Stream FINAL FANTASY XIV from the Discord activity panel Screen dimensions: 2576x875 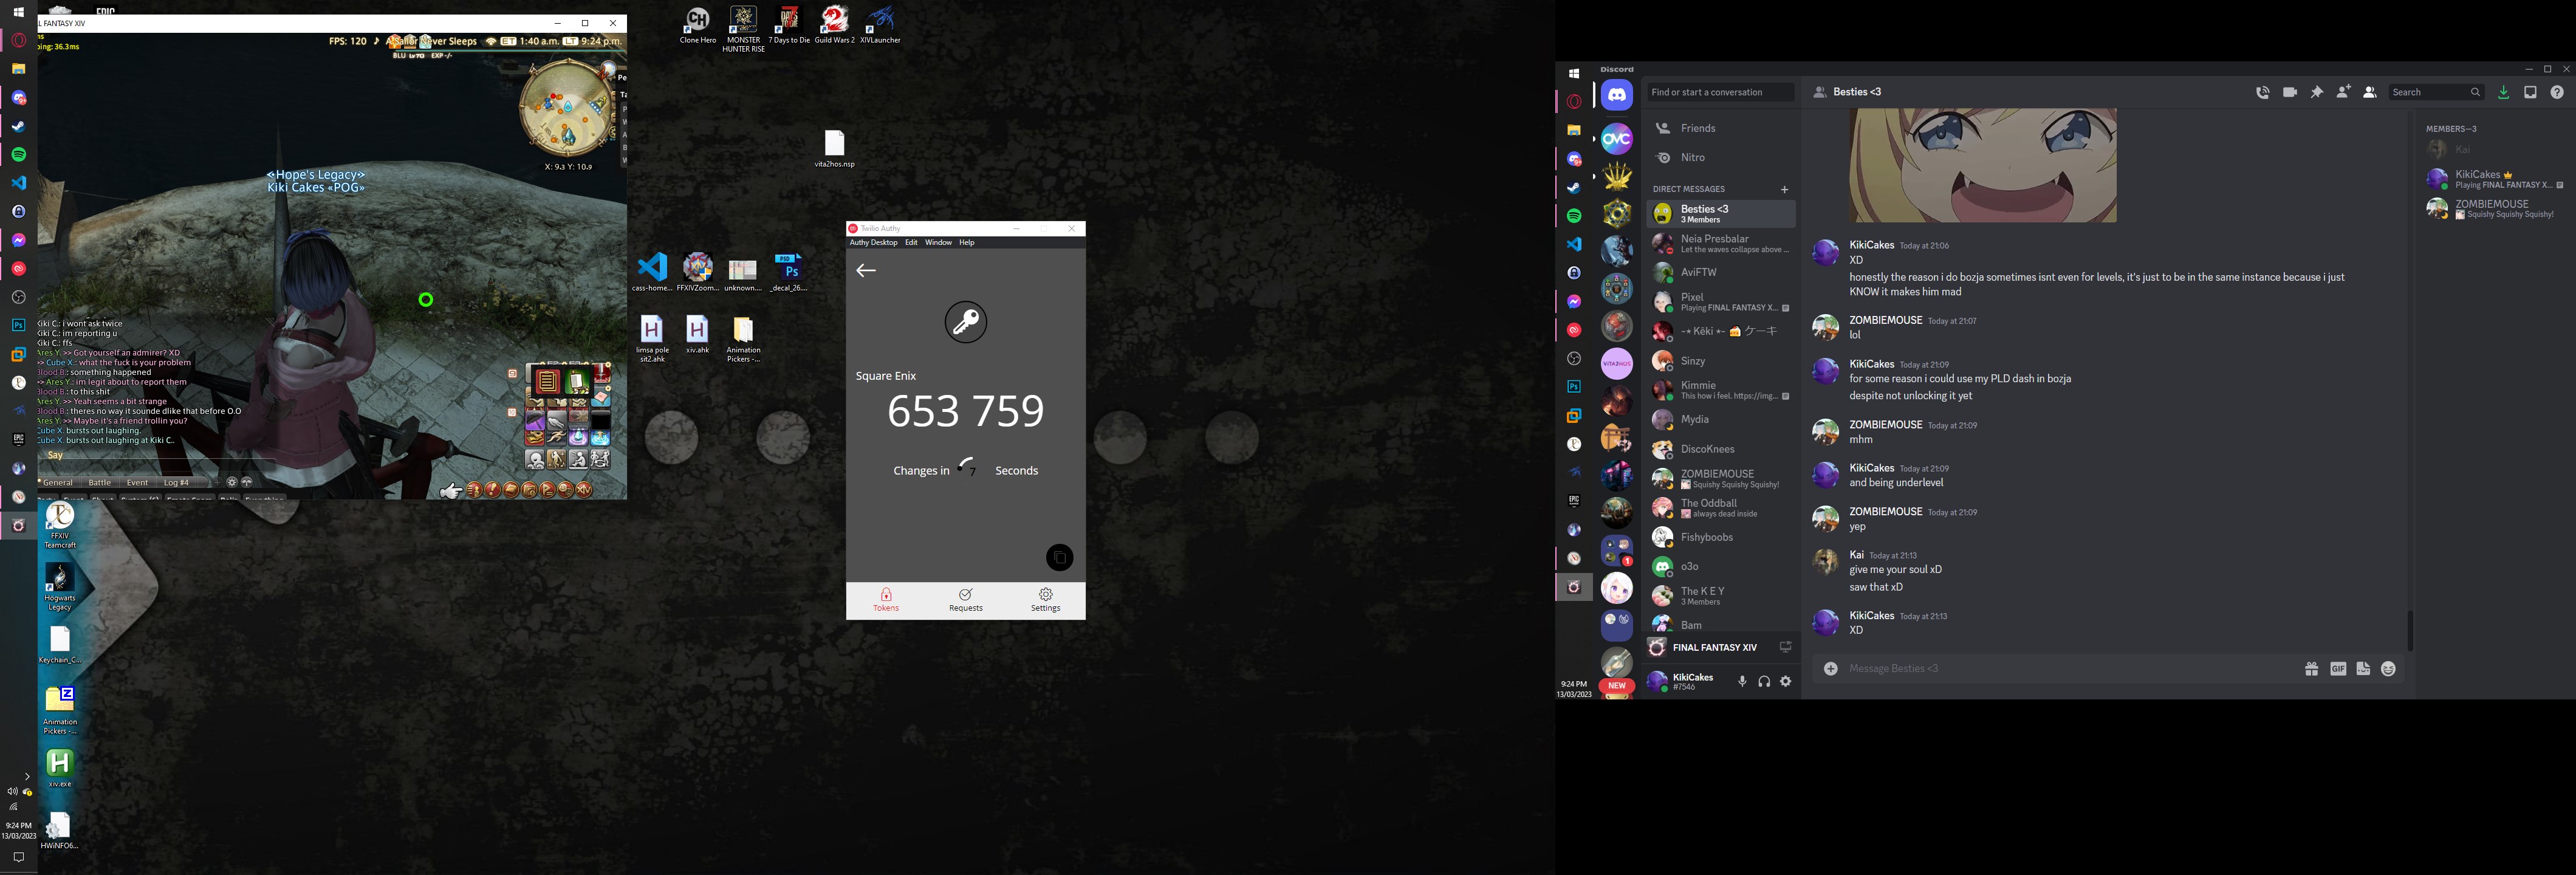(x=1785, y=647)
